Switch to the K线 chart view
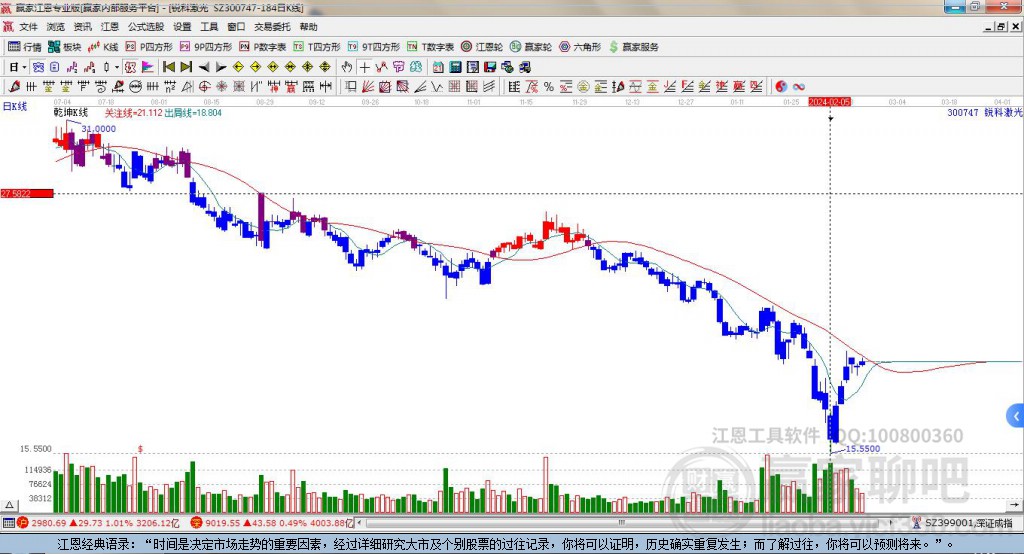Viewport: 1024px width, 554px height. 103,47
